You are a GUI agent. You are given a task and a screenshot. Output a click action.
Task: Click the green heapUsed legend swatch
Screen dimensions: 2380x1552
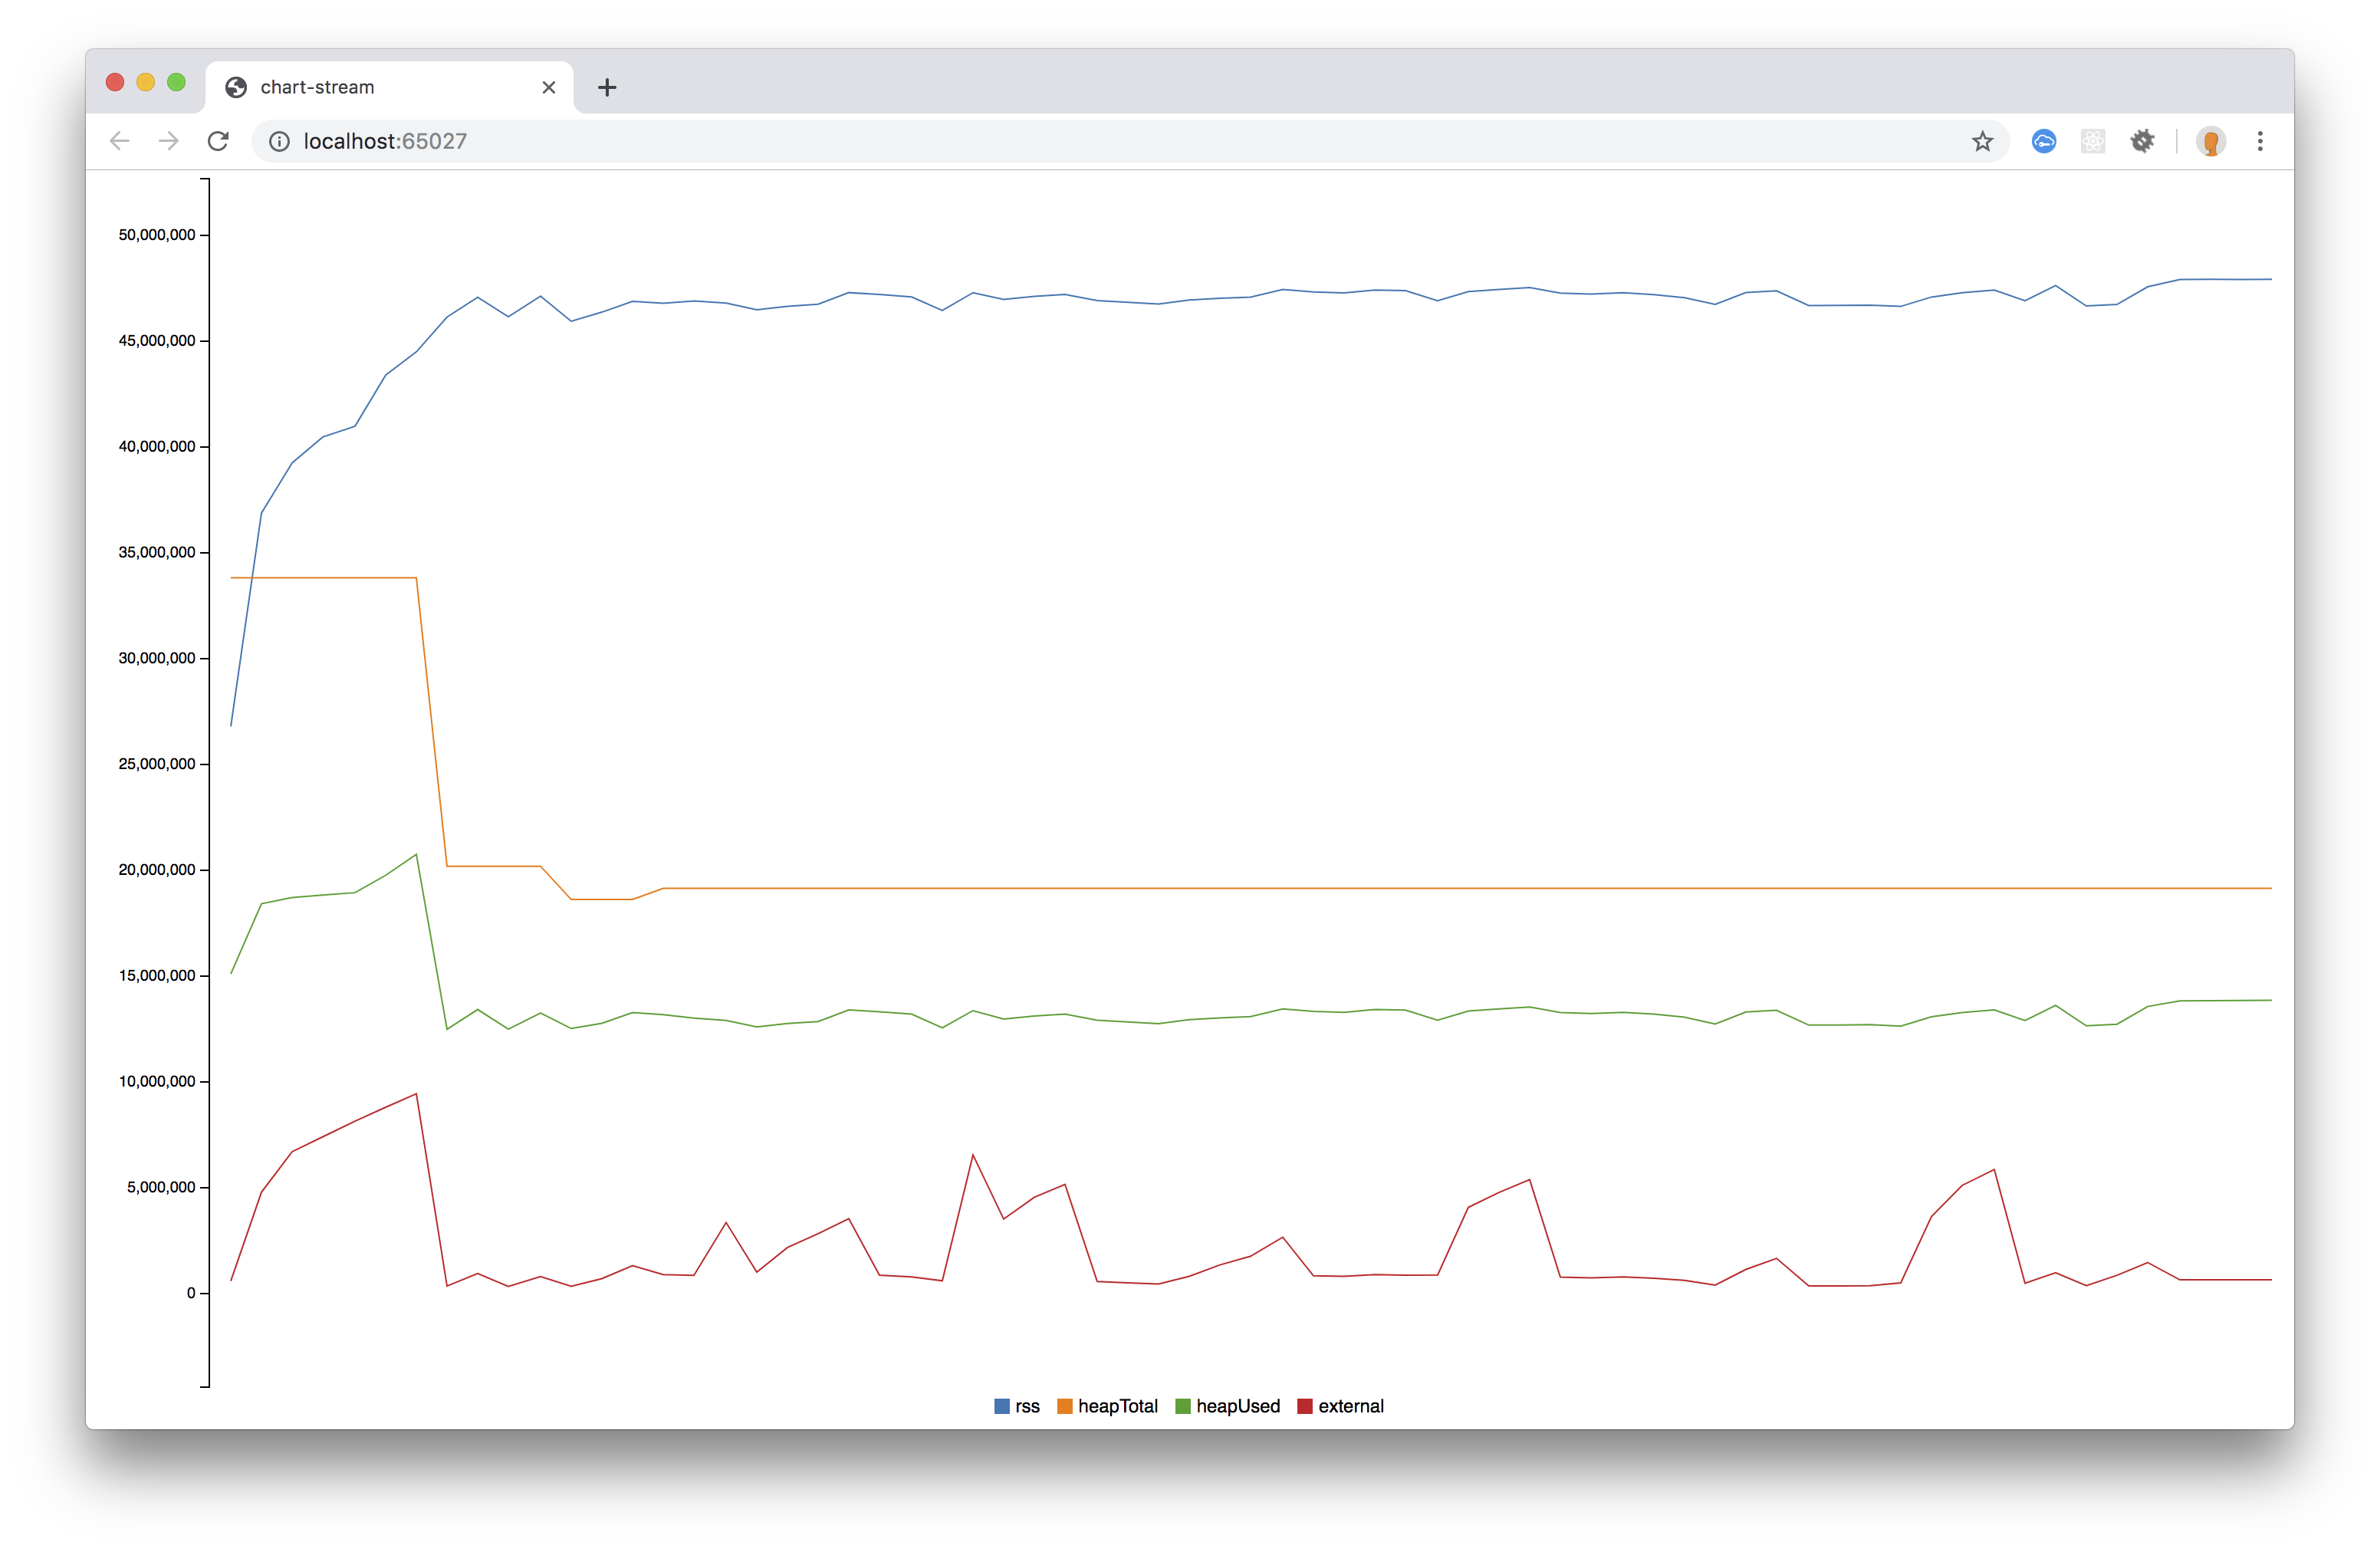click(1183, 1406)
